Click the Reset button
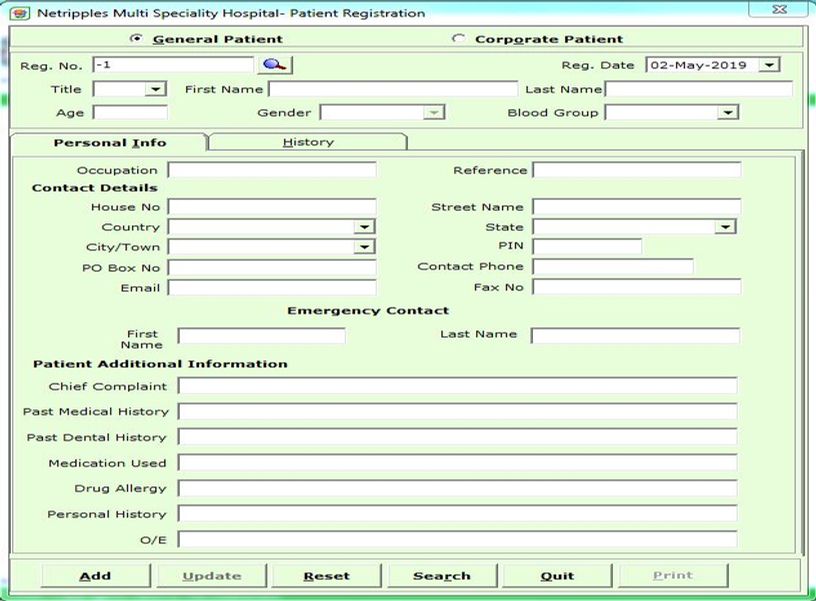Viewport: 816px width, 601px height. click(327, 576)
